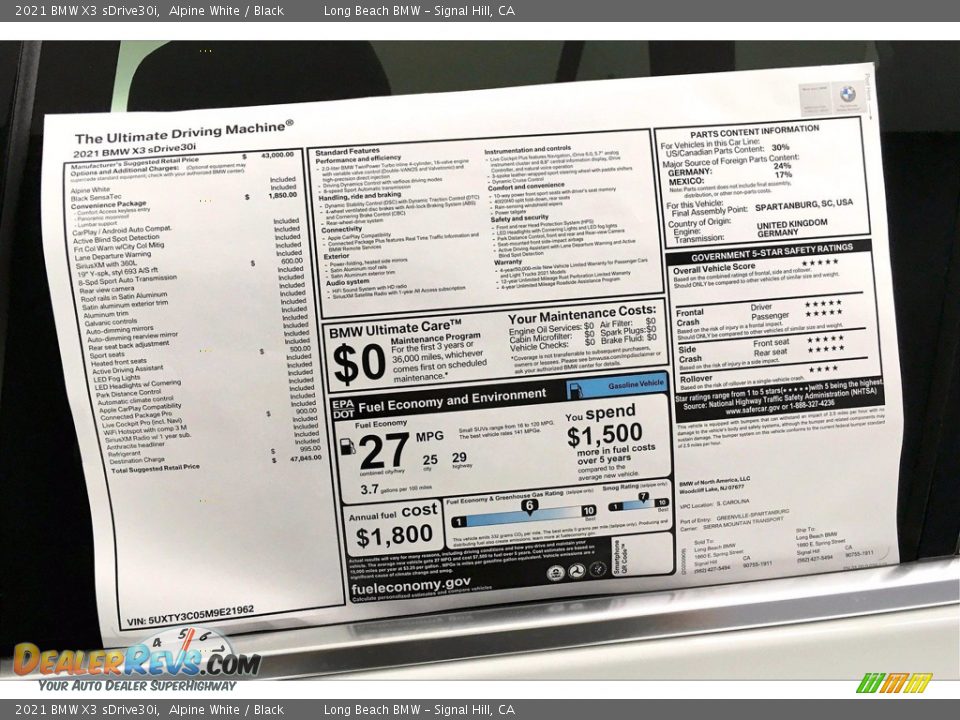Click the Greenhouse Gas Rating marker showing 6
The height and width of the screenshot is (720, 960).
[x=530, y=506]
